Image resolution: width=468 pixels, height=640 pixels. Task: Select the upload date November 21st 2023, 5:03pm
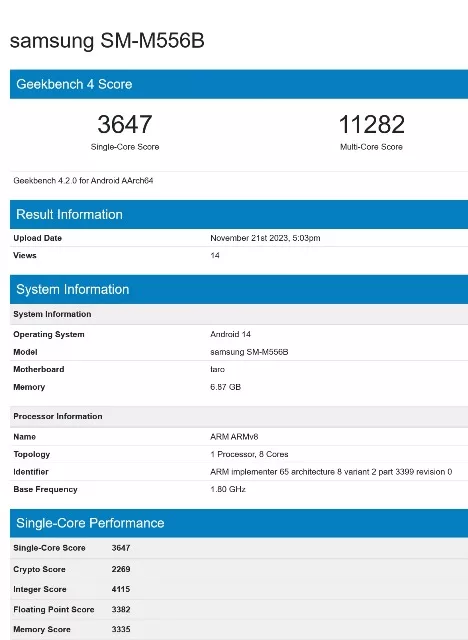(265, 238)
